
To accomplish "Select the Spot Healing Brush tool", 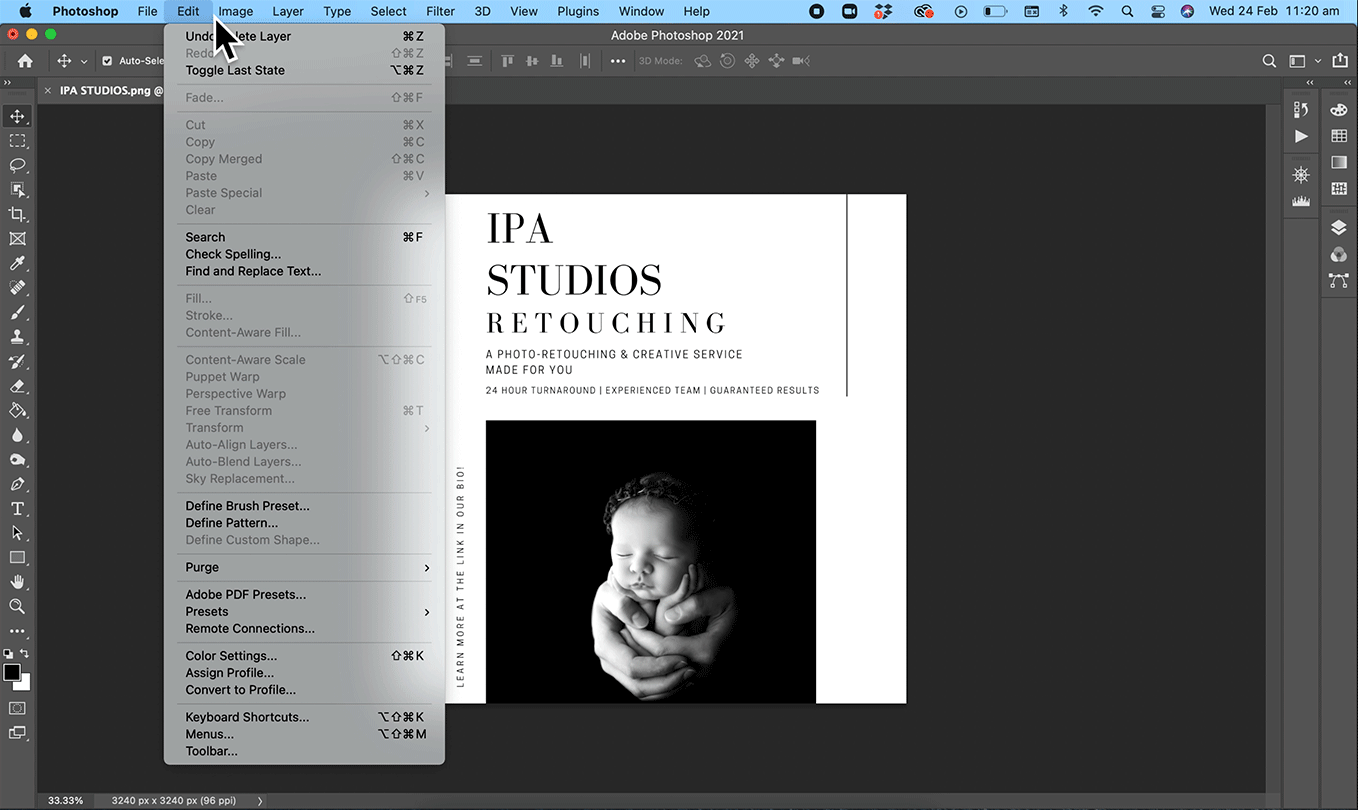I will [x=17, y=288].
